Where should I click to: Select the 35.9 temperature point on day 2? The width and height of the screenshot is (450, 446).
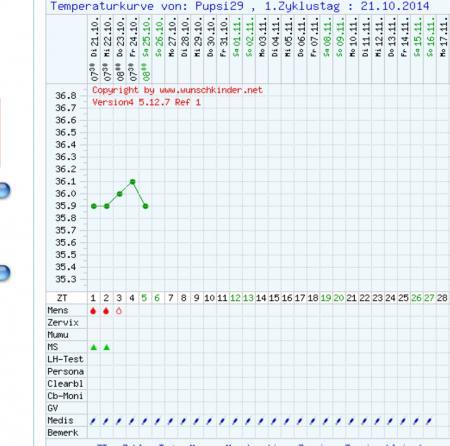click(107, 206)
